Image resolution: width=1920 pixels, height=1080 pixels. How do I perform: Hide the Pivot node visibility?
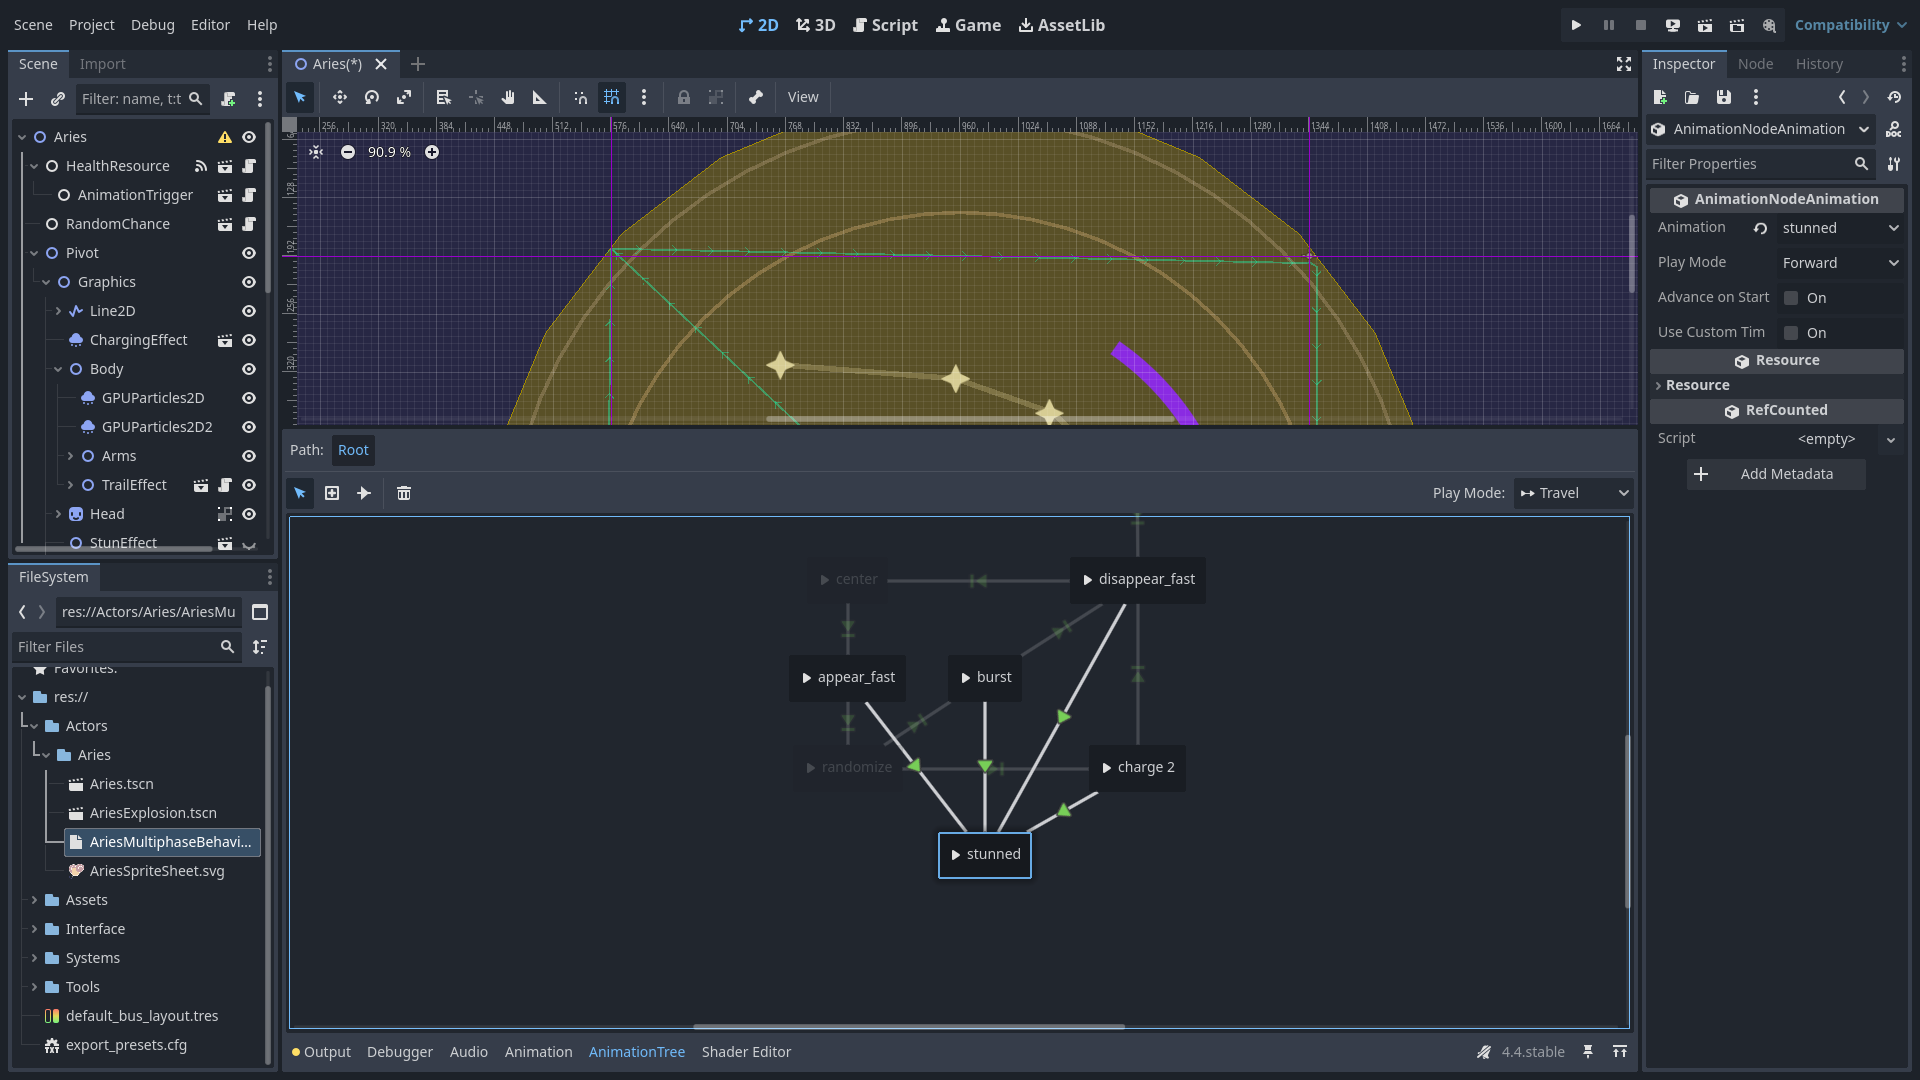249,253
